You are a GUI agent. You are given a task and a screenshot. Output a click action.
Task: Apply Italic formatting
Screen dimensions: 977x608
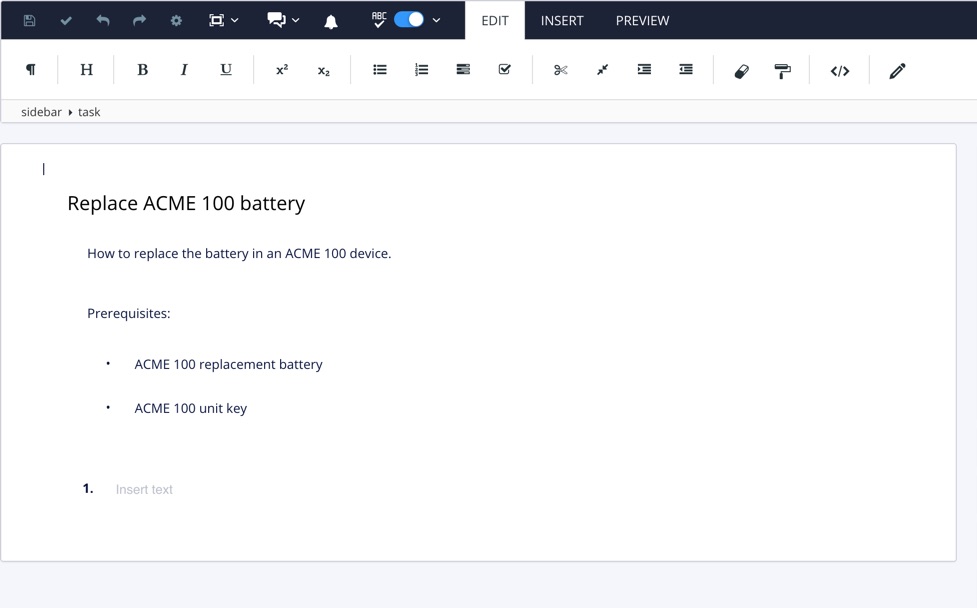click(x=184, y=69)
